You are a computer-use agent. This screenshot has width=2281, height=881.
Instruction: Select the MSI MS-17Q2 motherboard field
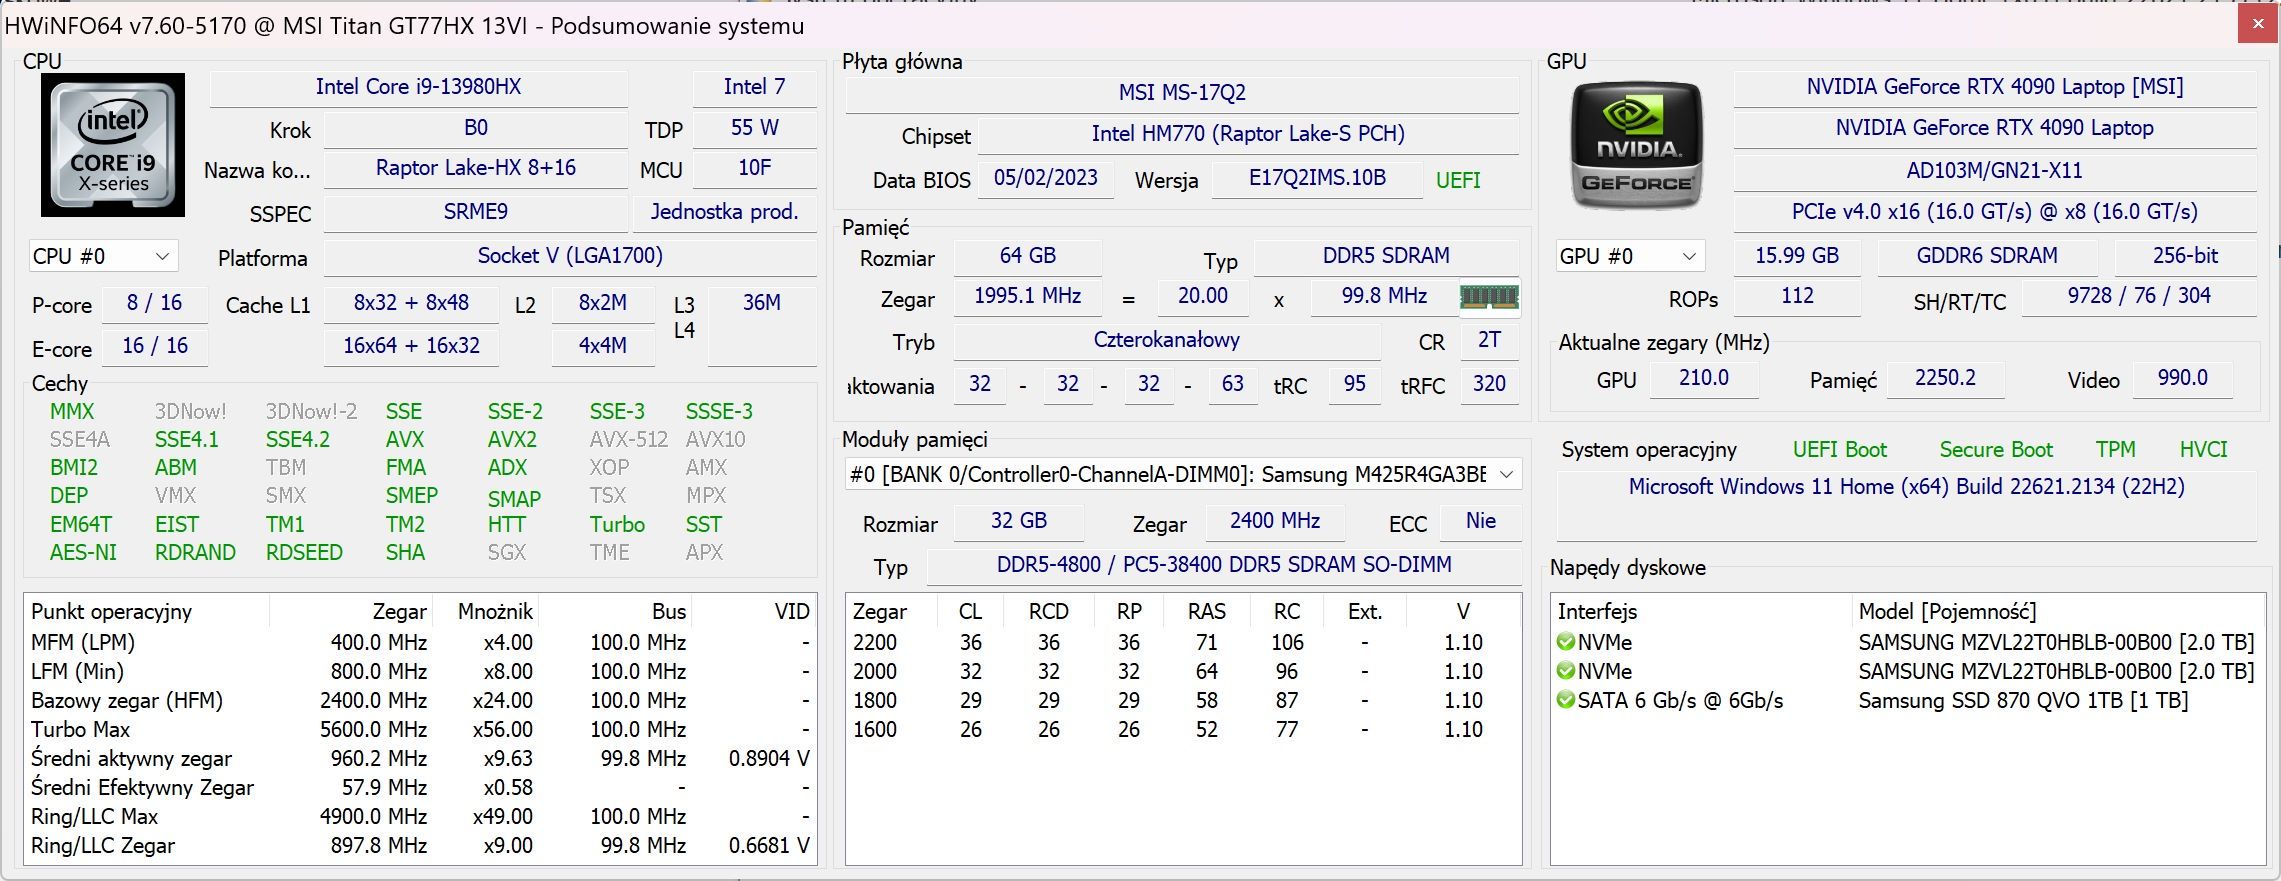point(1182,93)
